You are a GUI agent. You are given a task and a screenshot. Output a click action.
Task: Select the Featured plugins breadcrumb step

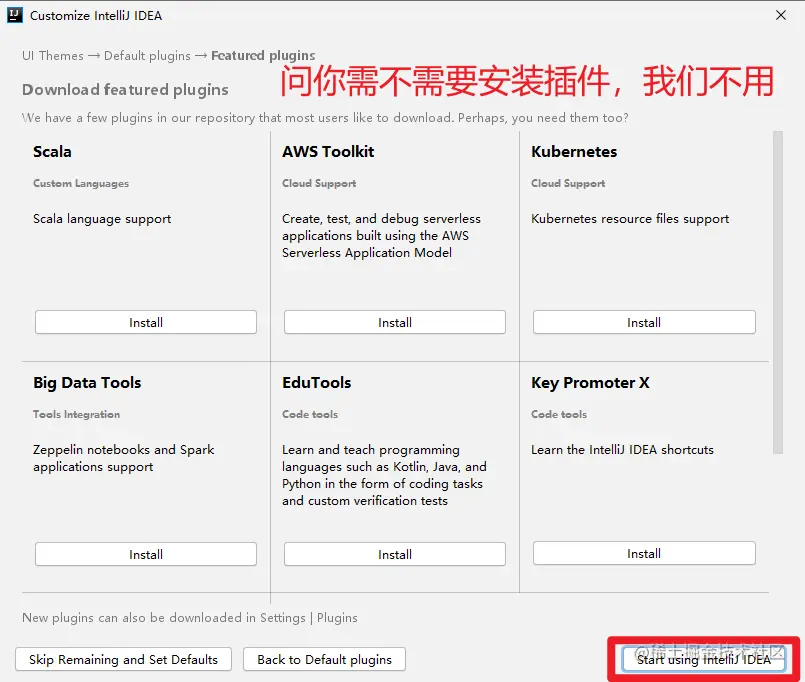click(263, 55)
